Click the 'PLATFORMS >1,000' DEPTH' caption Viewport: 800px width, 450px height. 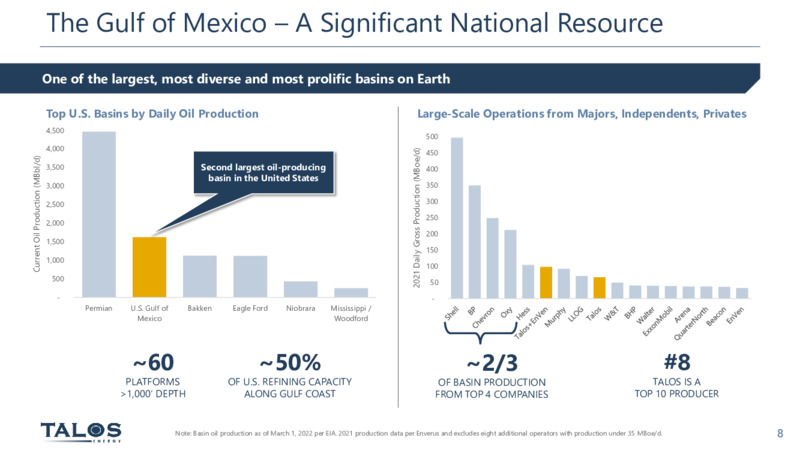(153, 388)
